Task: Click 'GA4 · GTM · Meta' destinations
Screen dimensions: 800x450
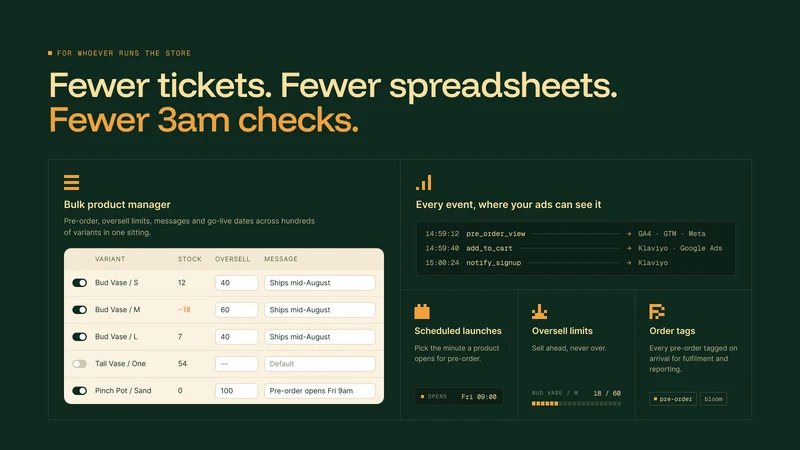Action: pyautogui.click(x=672, y=234)
